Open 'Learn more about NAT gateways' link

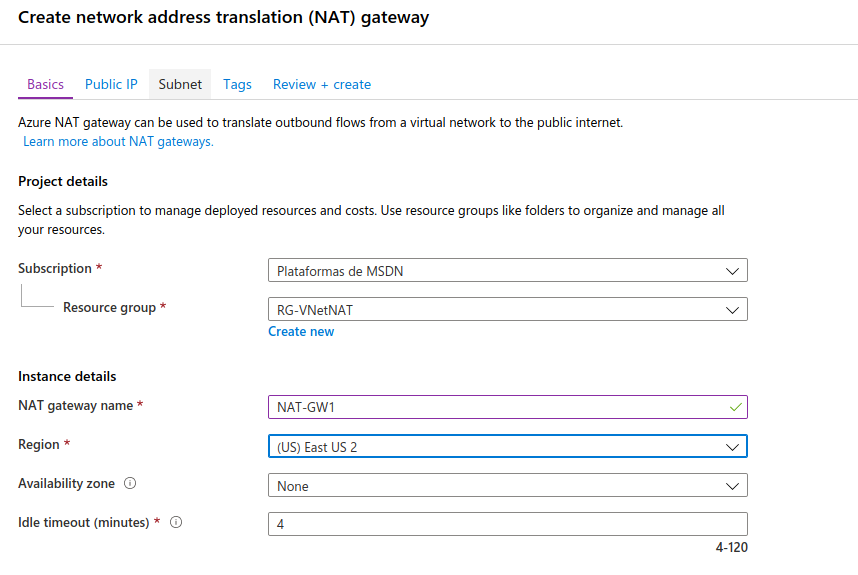pos(118,142)
